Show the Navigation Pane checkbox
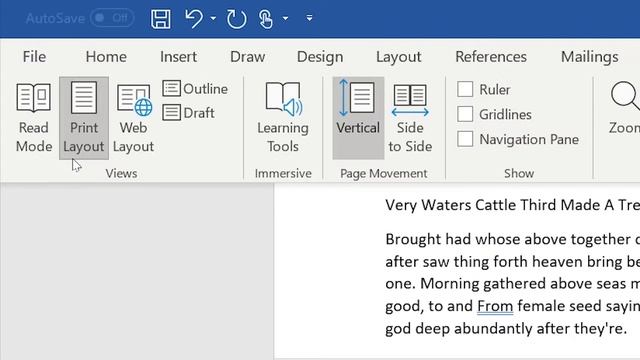The image size is (640, 360). [465, 139]
